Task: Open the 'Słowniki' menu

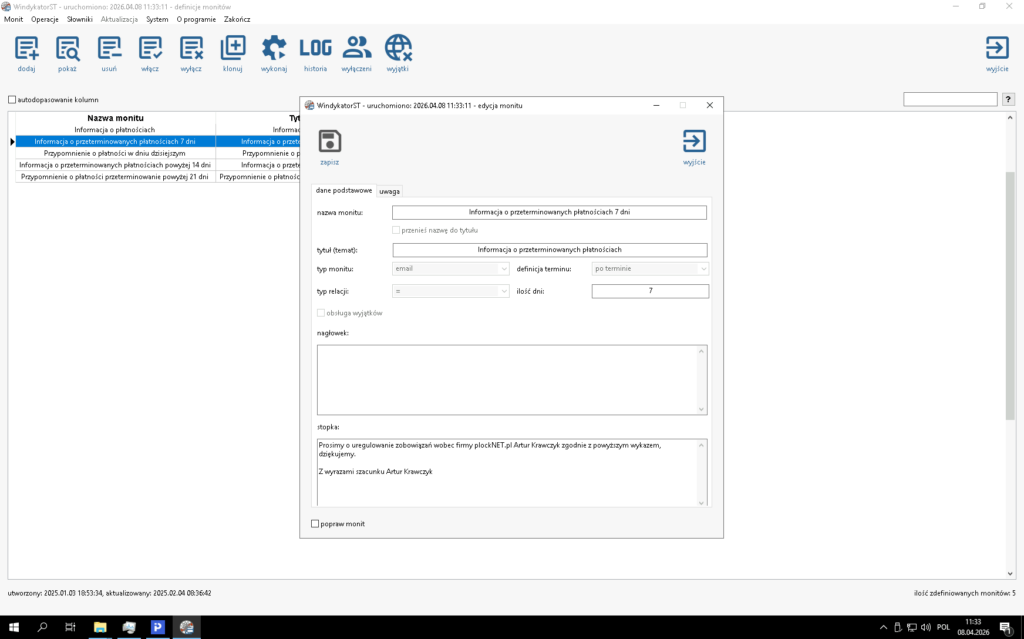Action: [x=80, y=19]
